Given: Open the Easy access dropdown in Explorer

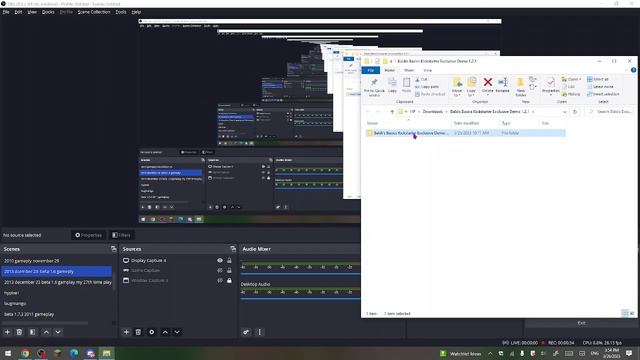Looking at the screenshot, I should pyautogui.click(x=532, y=87).
